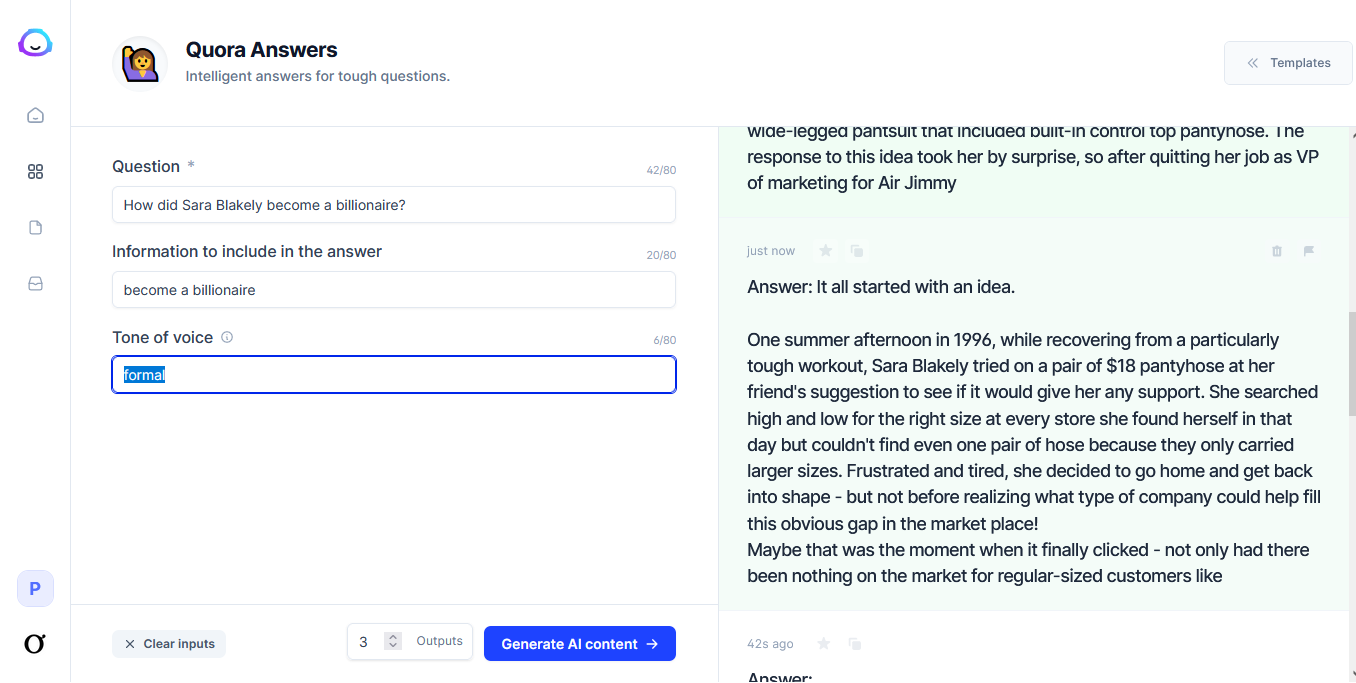This screenshot has width=1356, height=683.
Task: Focus the Question input field
Action: [394, 205]
